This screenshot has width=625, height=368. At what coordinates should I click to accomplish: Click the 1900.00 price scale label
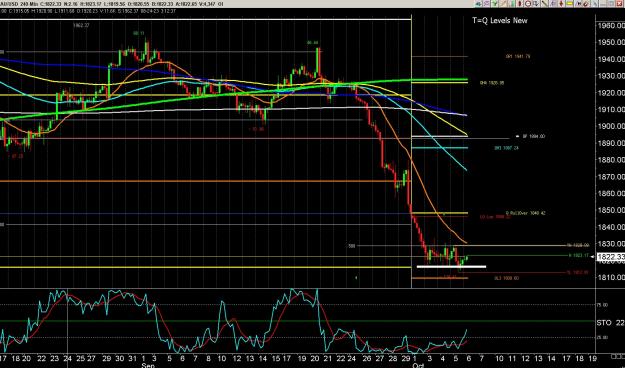point(611,126)
